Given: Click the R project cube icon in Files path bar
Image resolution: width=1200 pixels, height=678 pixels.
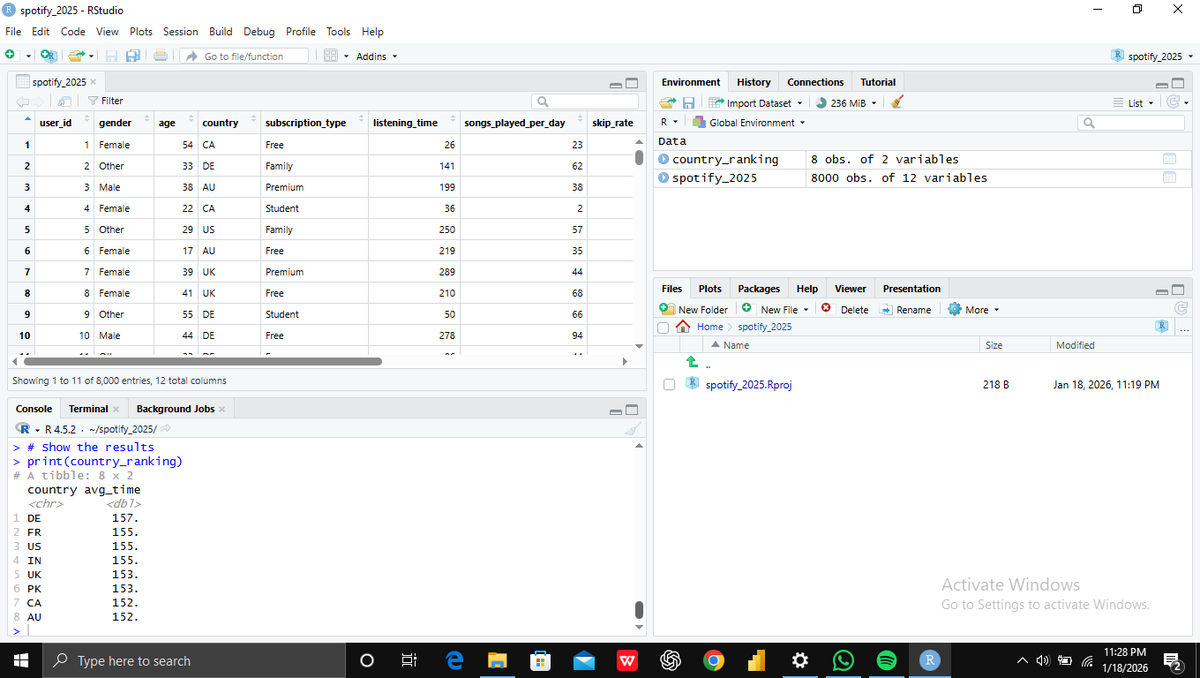Looking at the screenshot, I should [x=1163, y=327].
